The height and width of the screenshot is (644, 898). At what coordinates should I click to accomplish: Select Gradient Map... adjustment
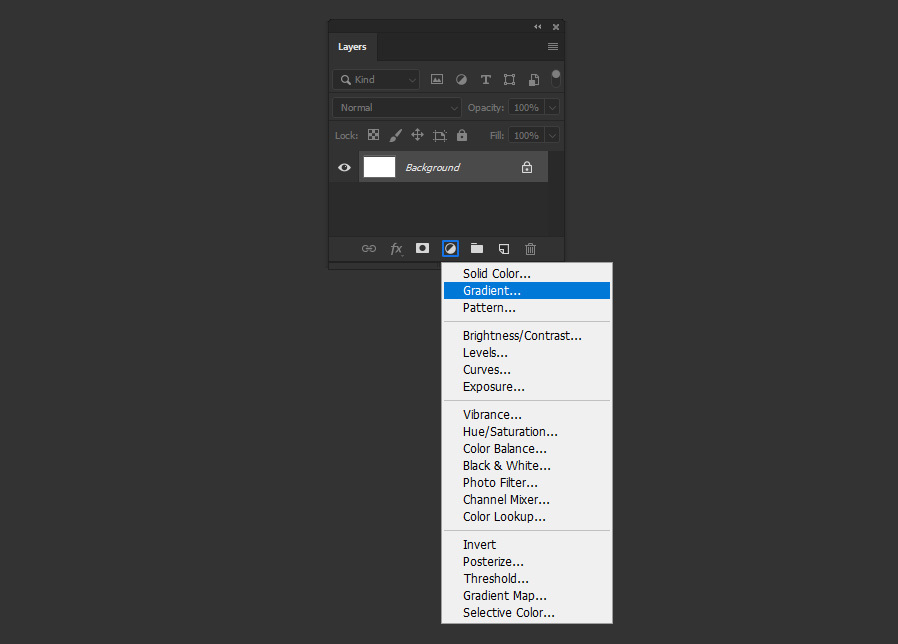(527, 596)
